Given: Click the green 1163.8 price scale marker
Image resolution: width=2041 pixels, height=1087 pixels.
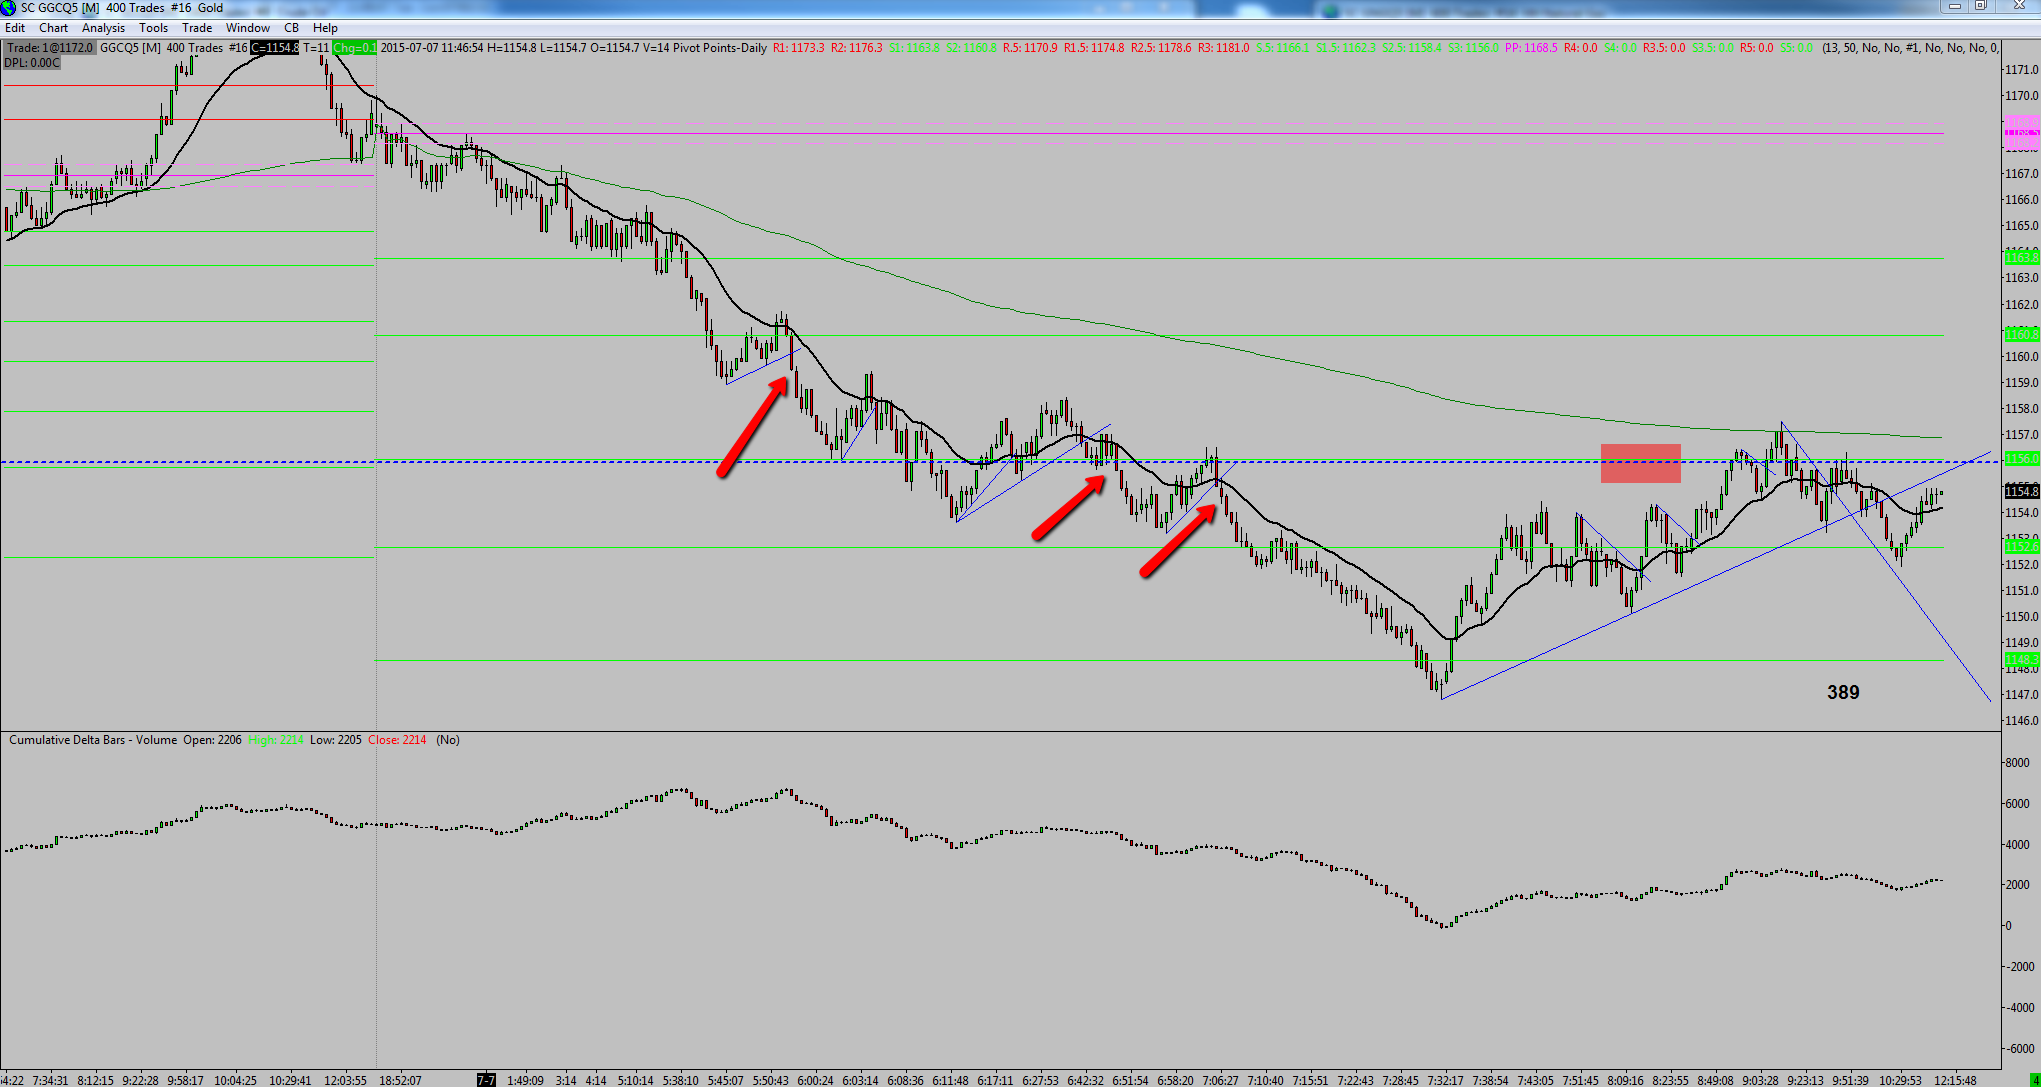Looking at the screenshot, I should click(2021, 258).
